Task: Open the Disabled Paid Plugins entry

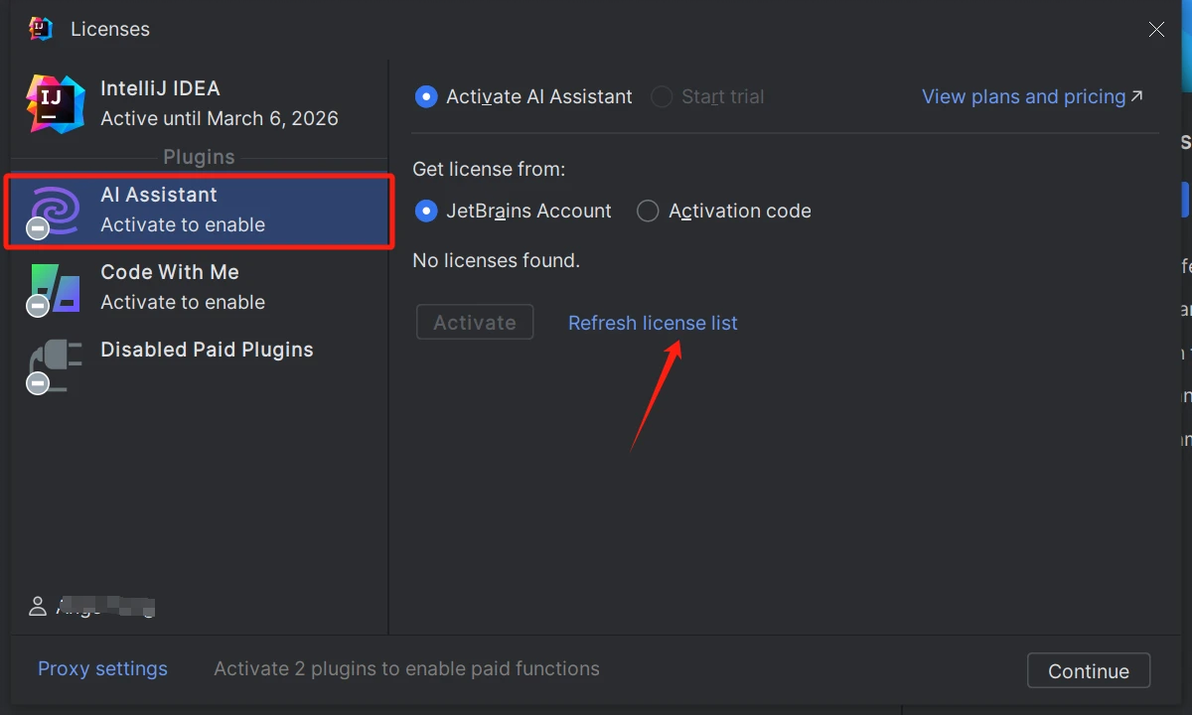Action: click(207, 350)
